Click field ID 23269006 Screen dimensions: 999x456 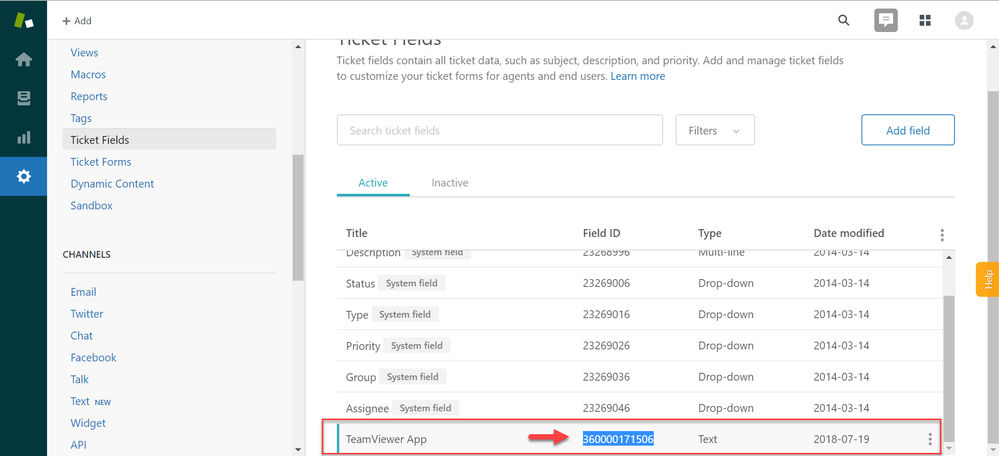coord(607,283)
